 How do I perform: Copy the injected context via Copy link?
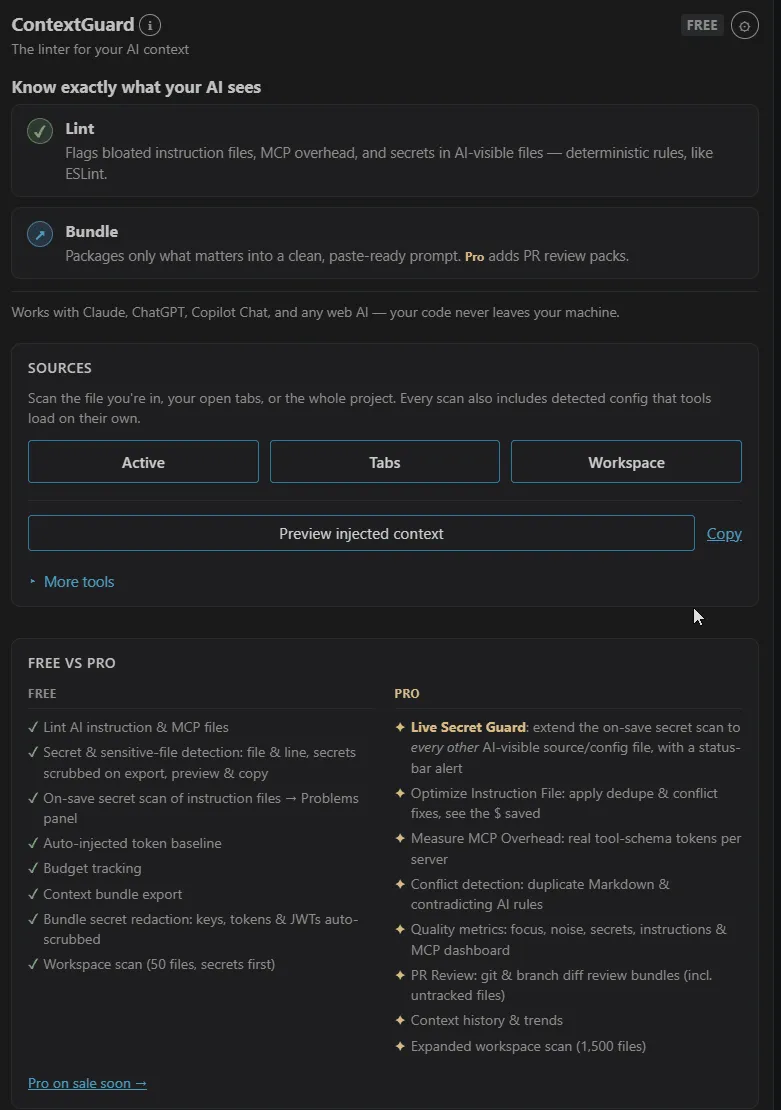(724, 534)
